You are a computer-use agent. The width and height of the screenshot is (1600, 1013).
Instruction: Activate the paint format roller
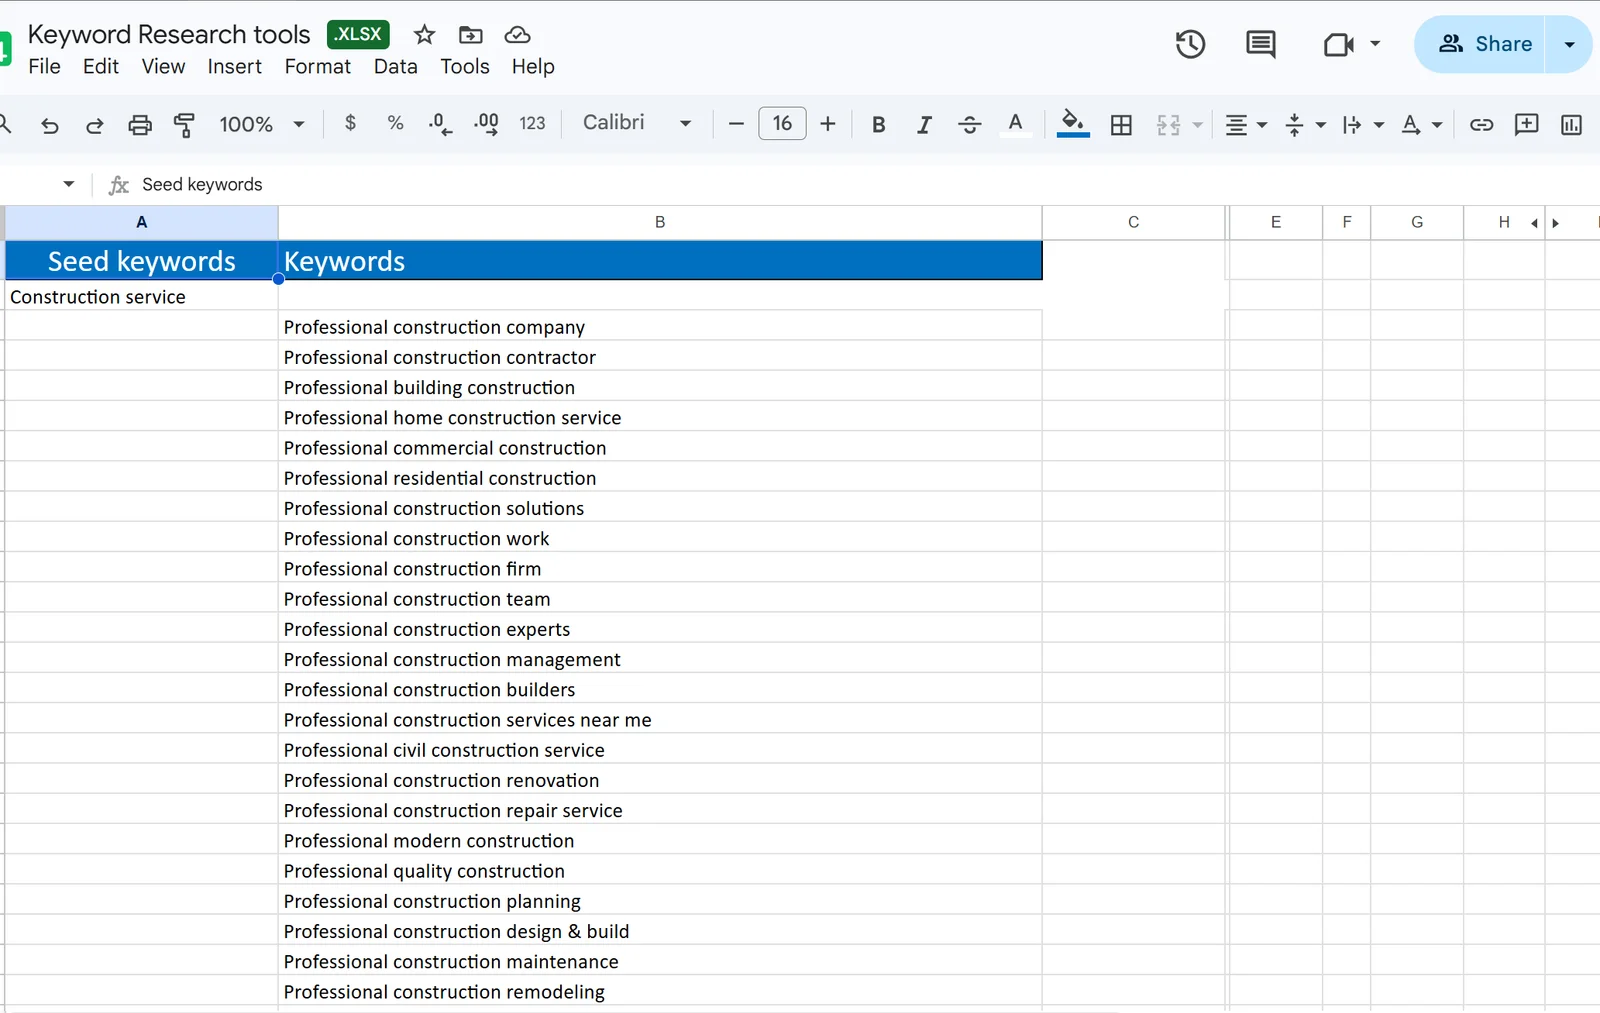click(x=184, y=125)
